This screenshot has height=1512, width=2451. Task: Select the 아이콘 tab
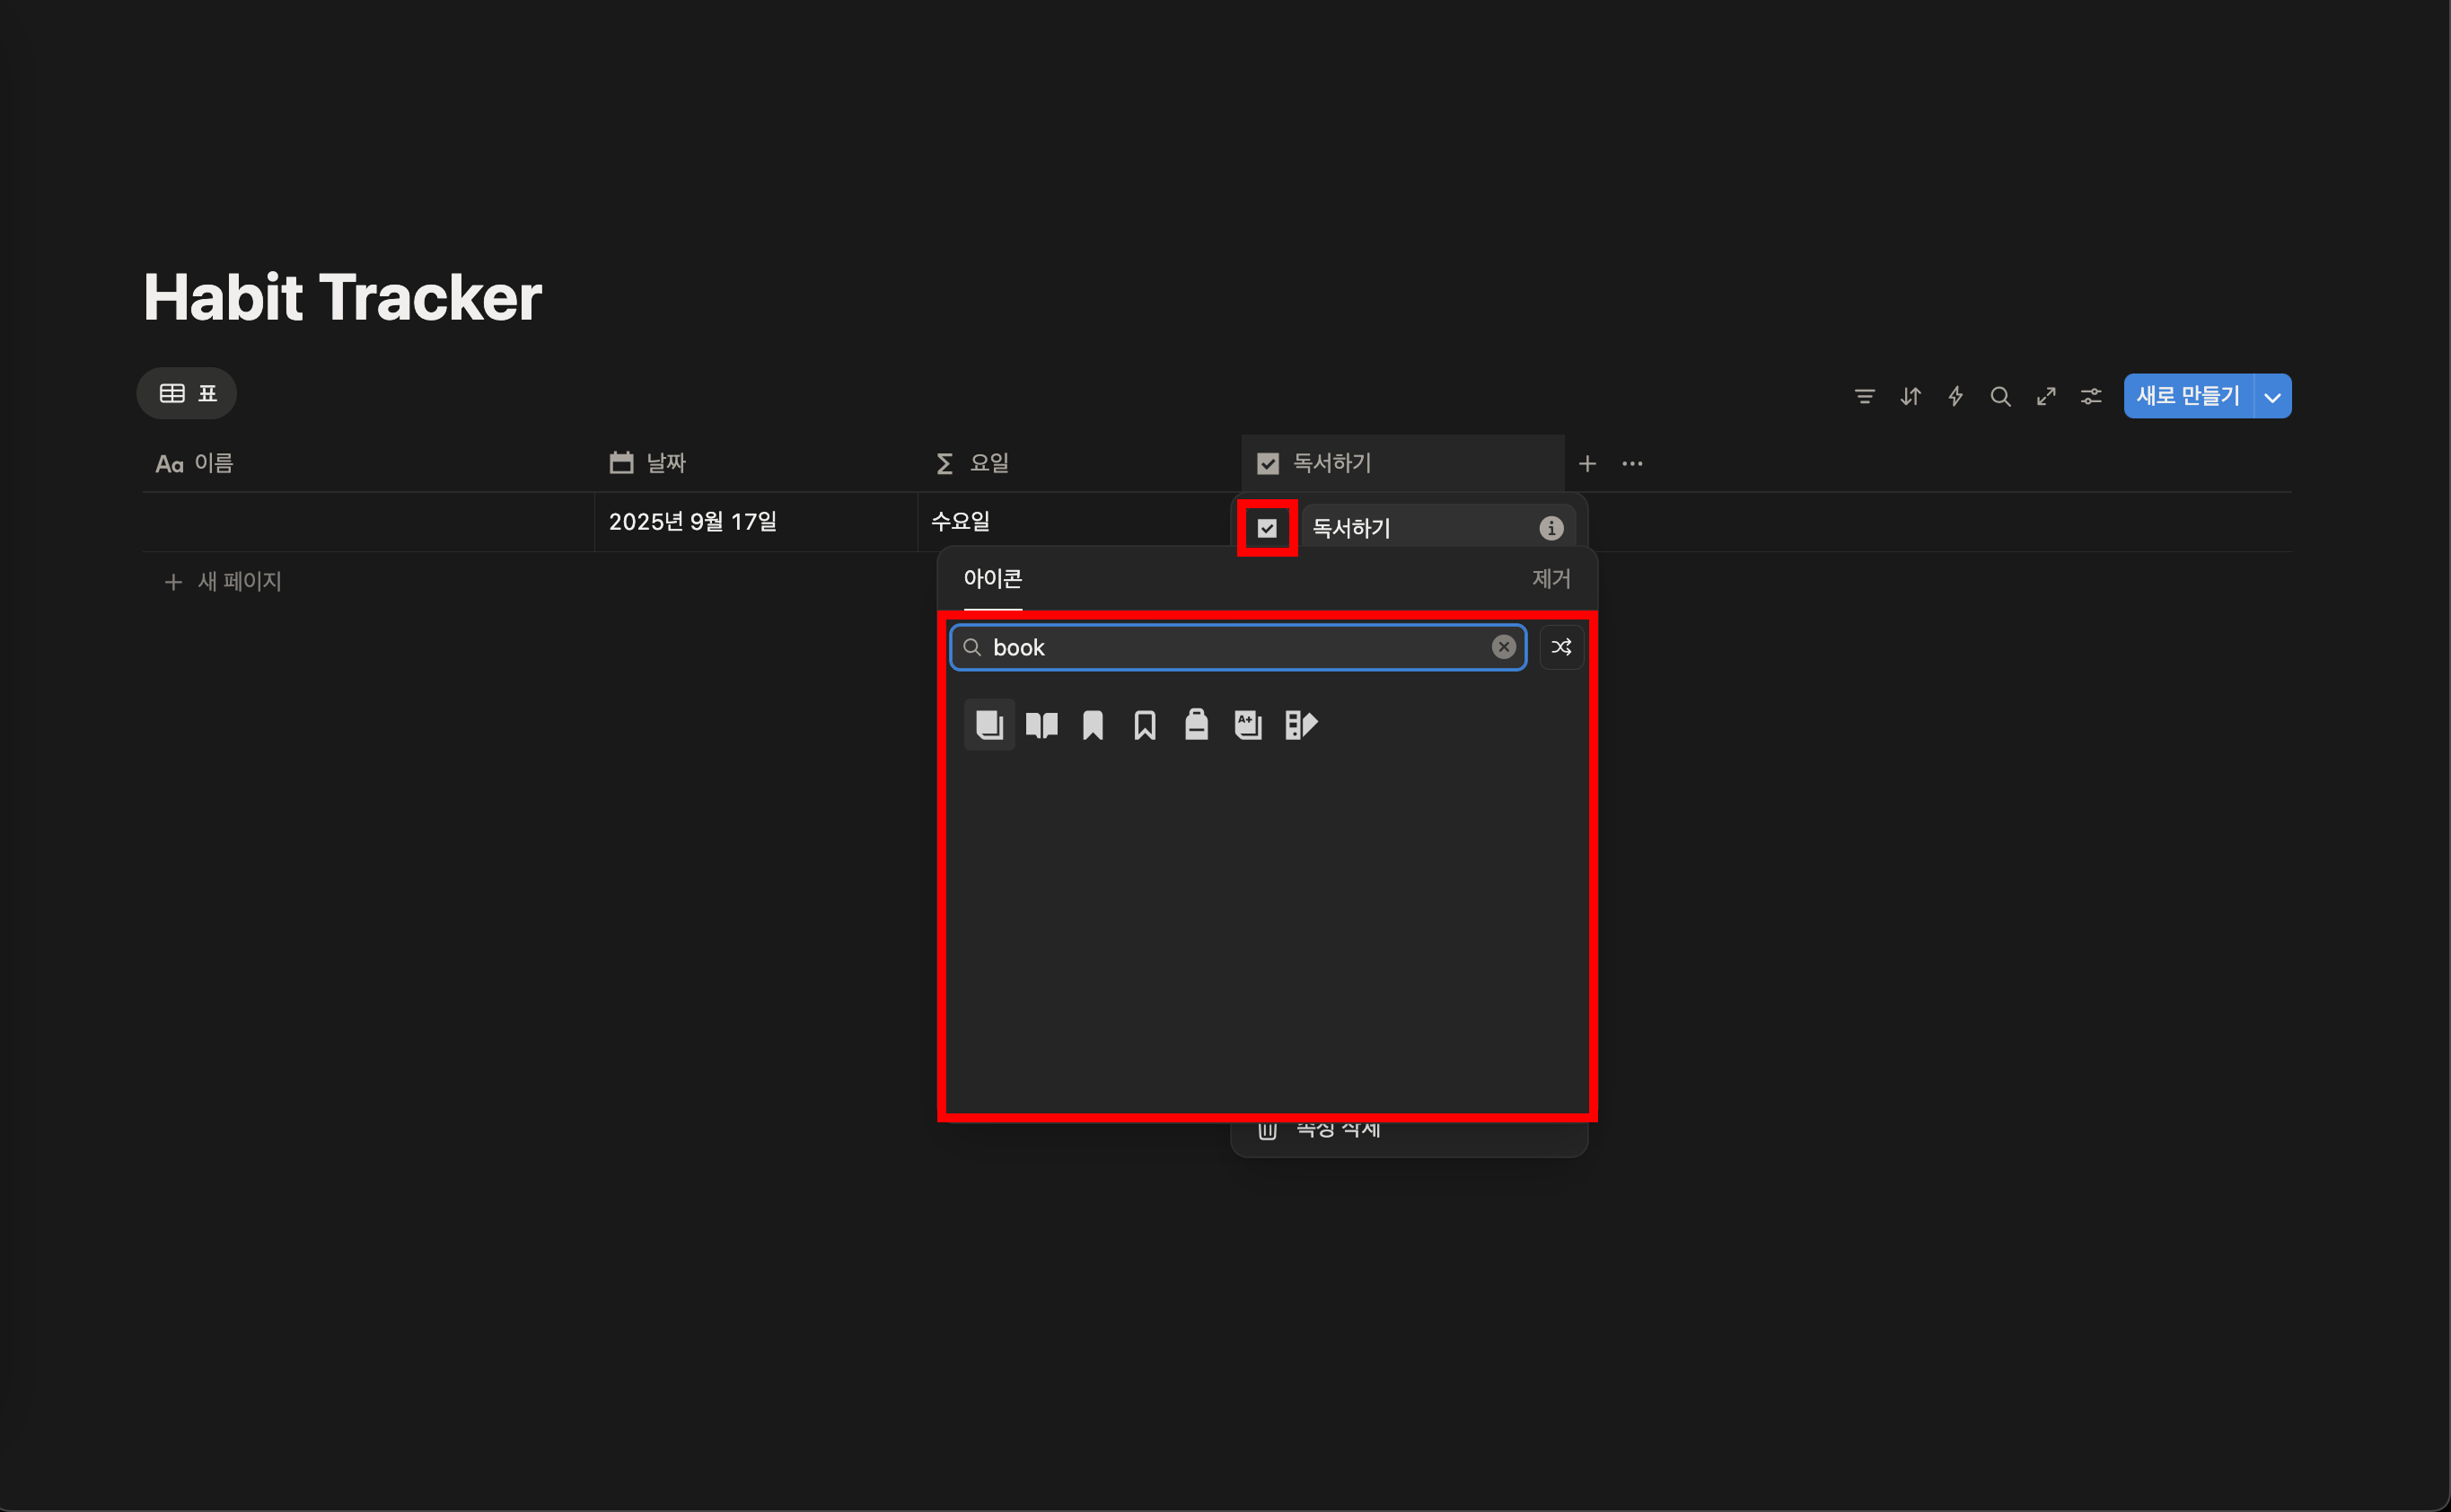click(992, 578)
